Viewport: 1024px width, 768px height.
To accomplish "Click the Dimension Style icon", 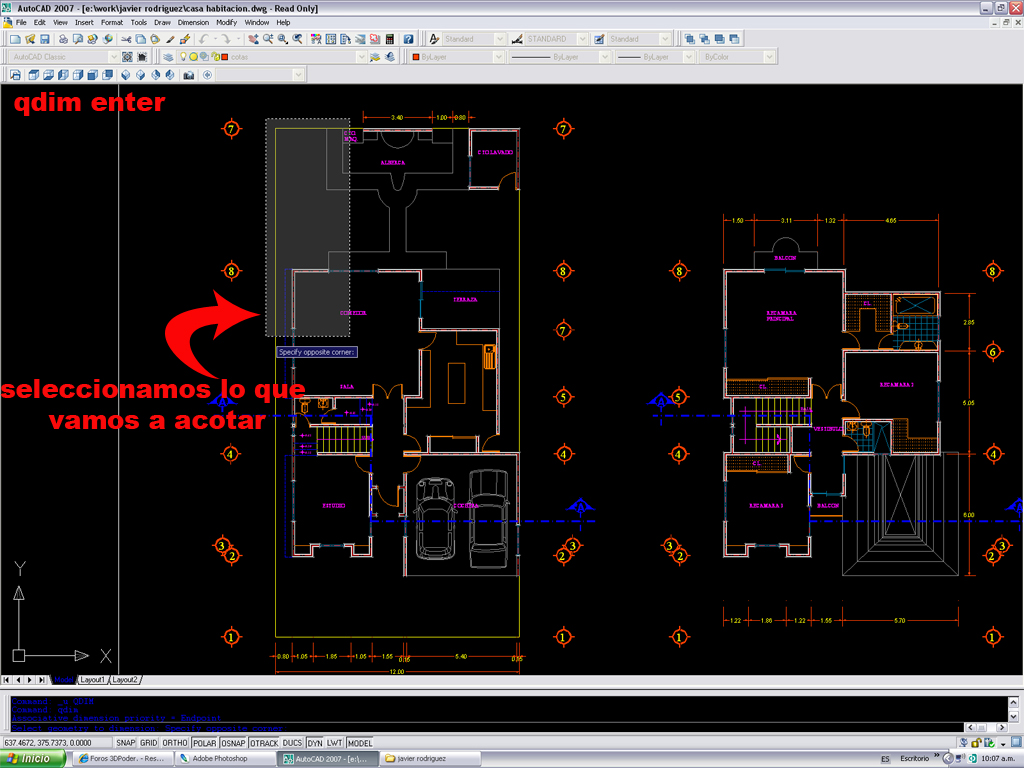I will coord(517,39).
